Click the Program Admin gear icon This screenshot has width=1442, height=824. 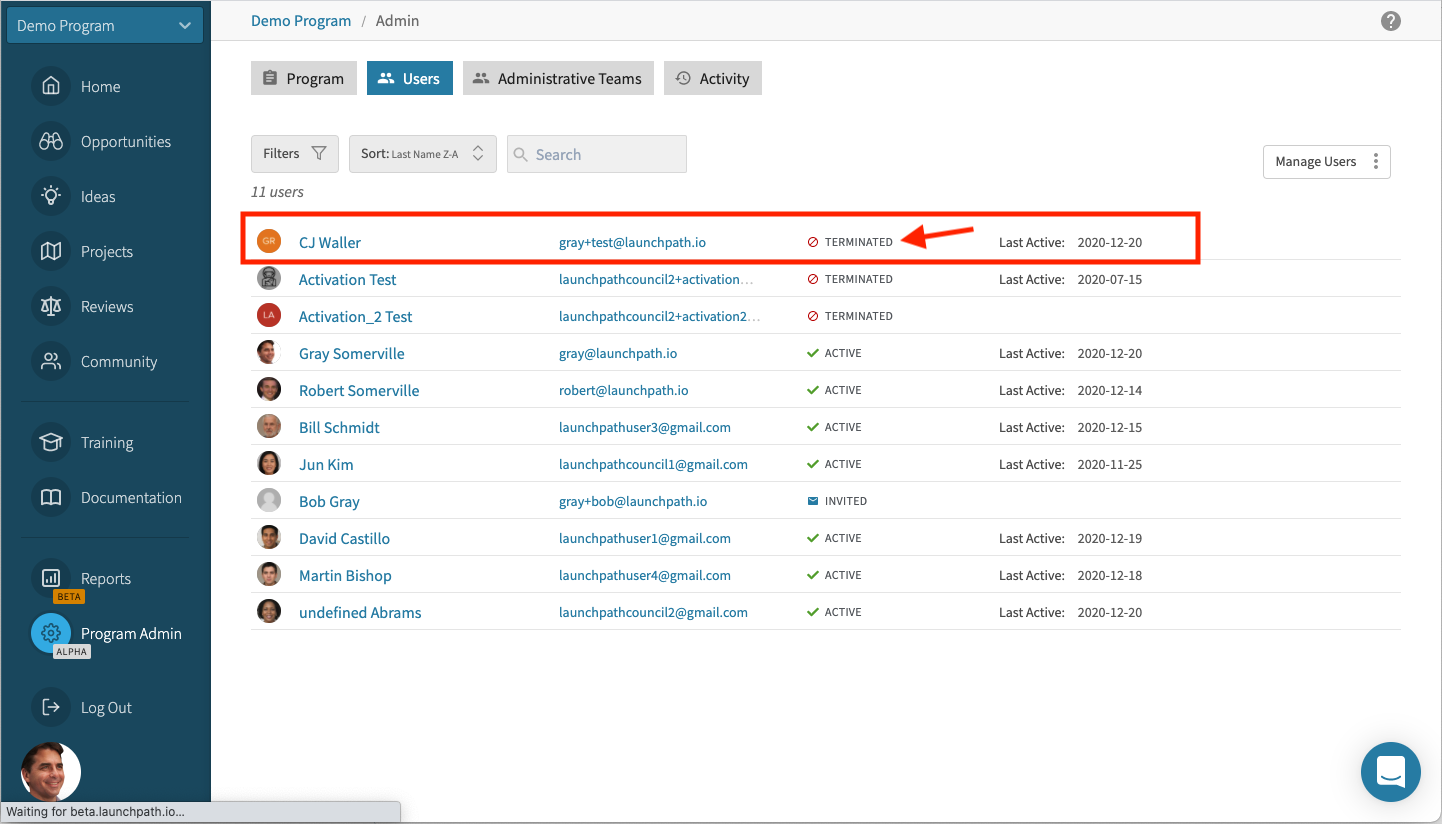(51, 633)
